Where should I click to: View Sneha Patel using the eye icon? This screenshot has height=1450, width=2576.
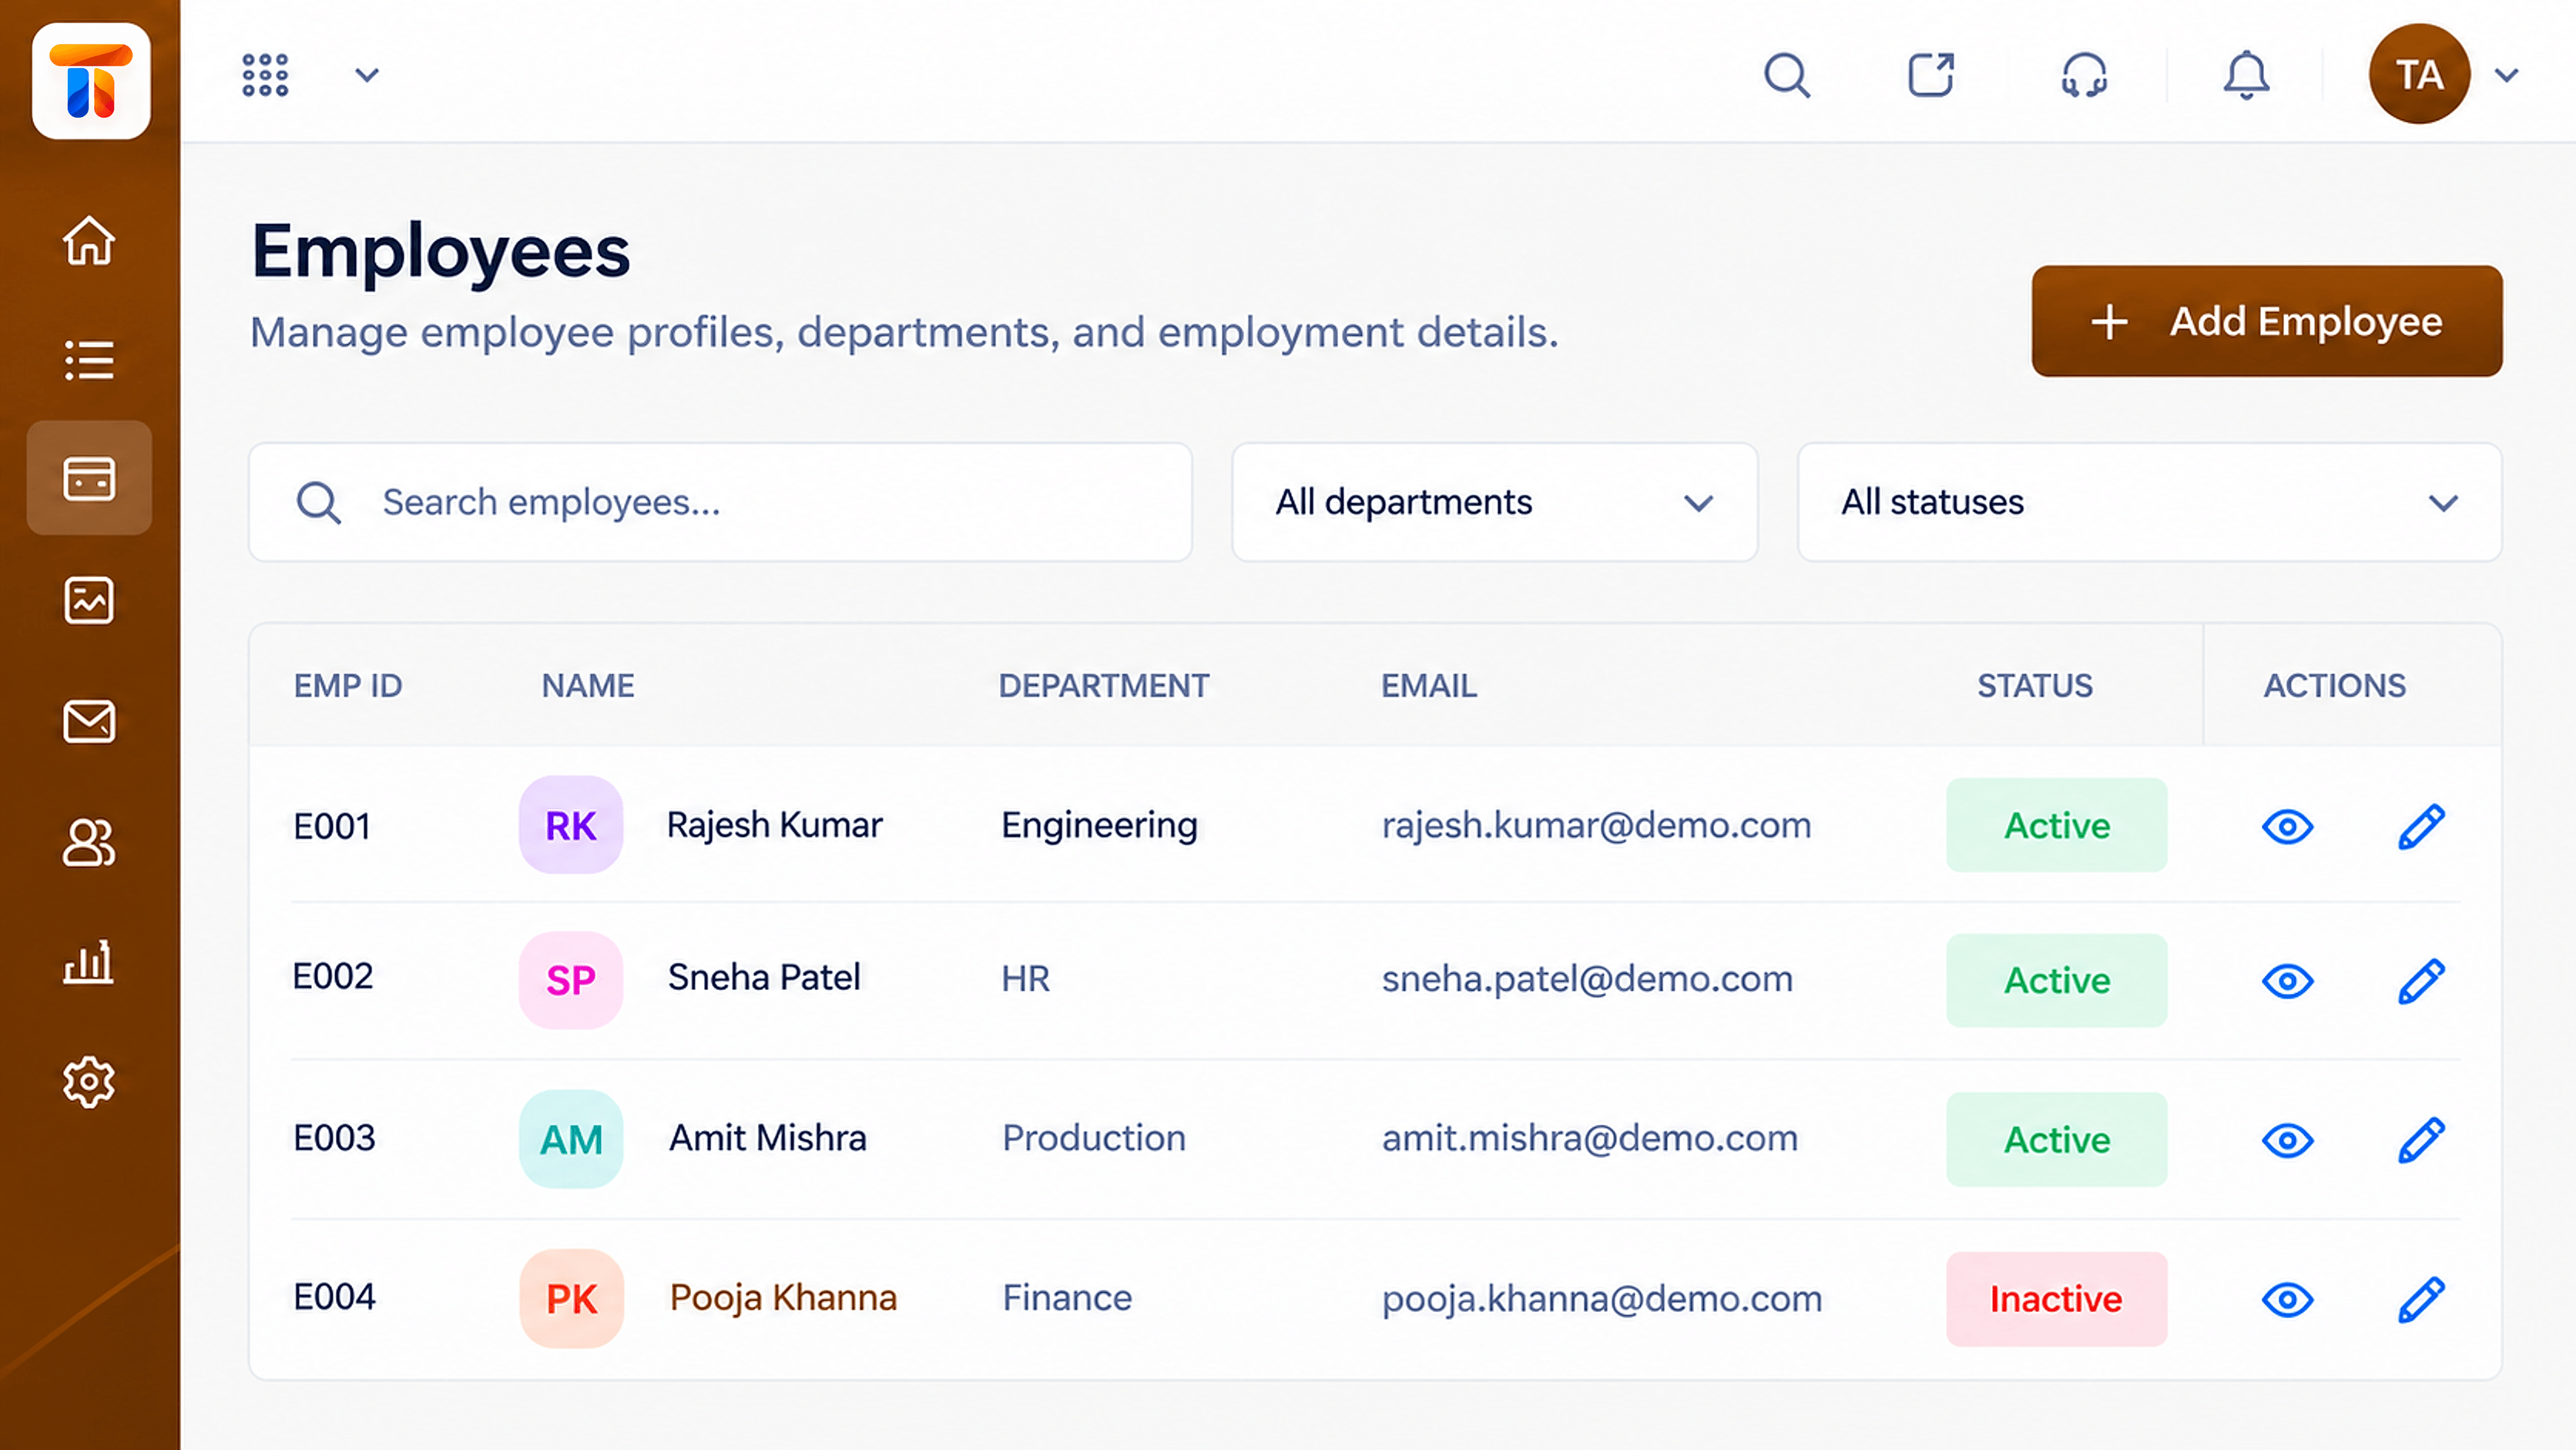click(2288, 981)
